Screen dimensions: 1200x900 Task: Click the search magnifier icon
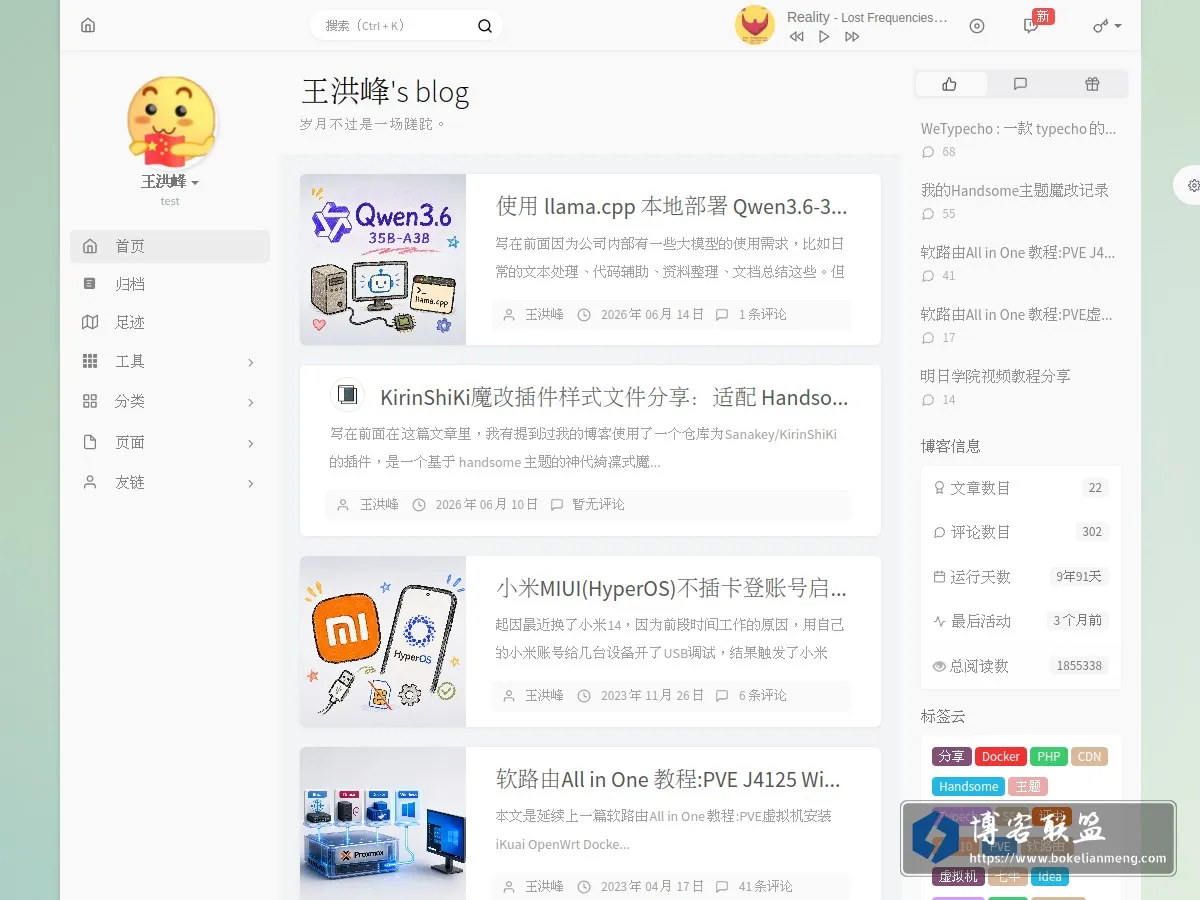485,26
